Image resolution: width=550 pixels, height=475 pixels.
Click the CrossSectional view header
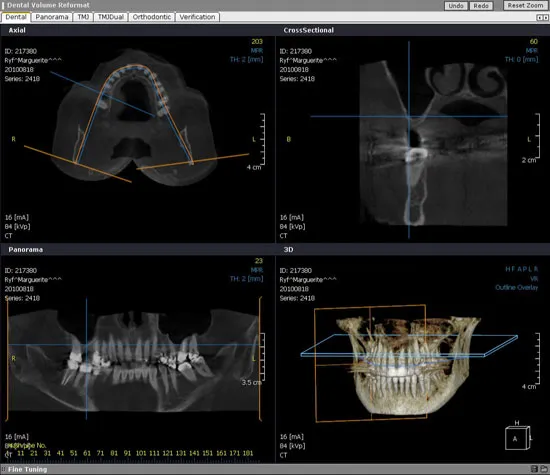click(308, 30)
